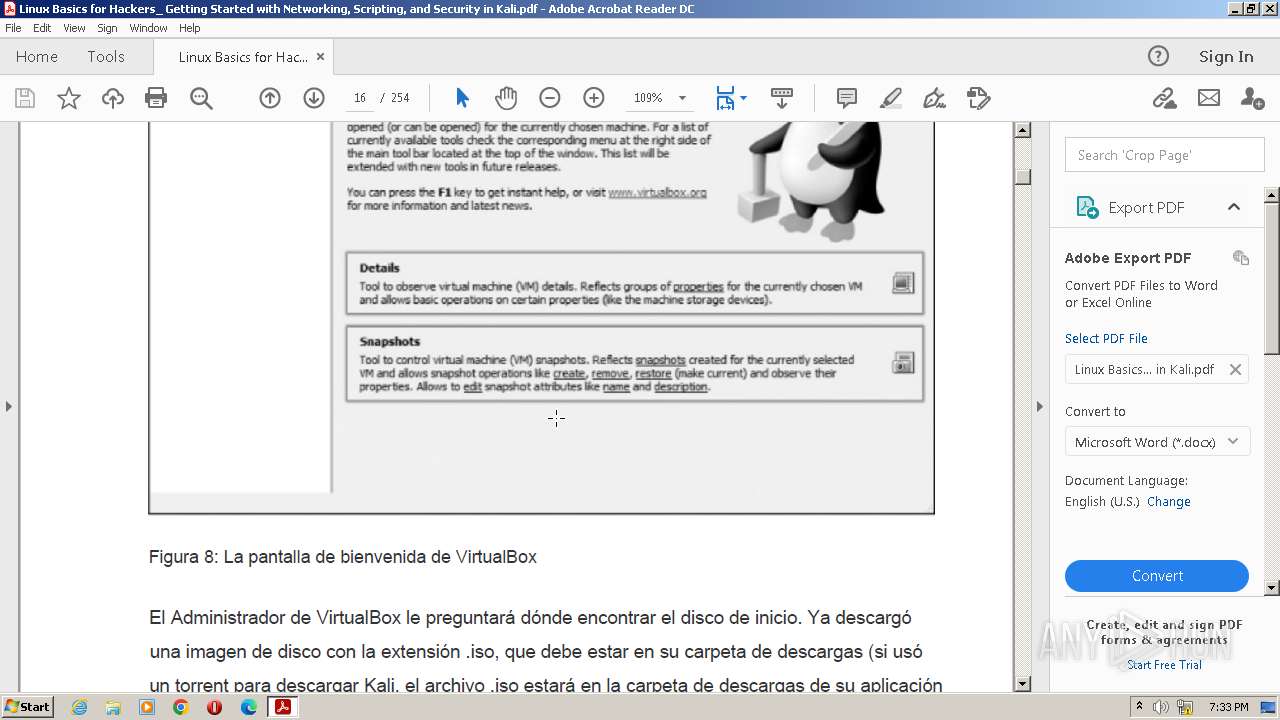This screenshot has height=720, width=1280.
Task: Collapse the right tools pane arrow
Action: click(x=1040, y=406)
